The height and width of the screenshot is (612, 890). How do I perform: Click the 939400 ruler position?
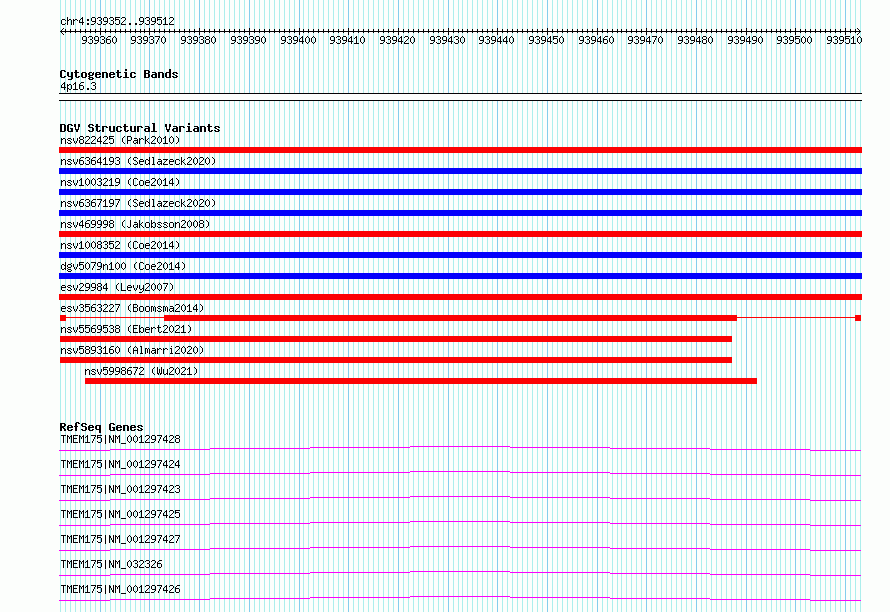point(298,40)
